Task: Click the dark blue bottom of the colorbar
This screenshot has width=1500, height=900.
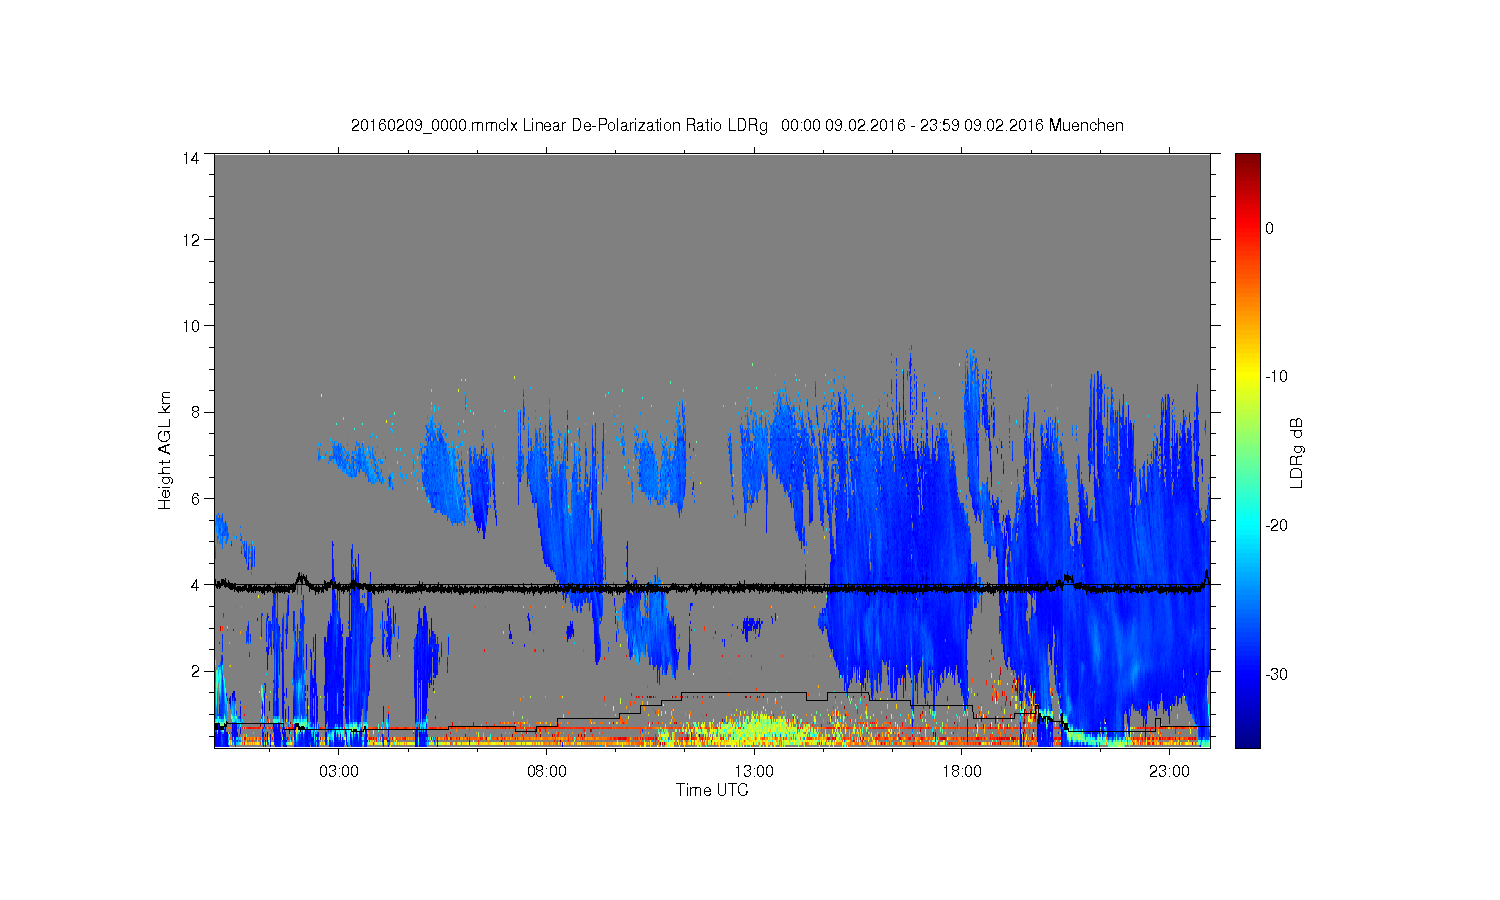Action: tap(1247, 738)
